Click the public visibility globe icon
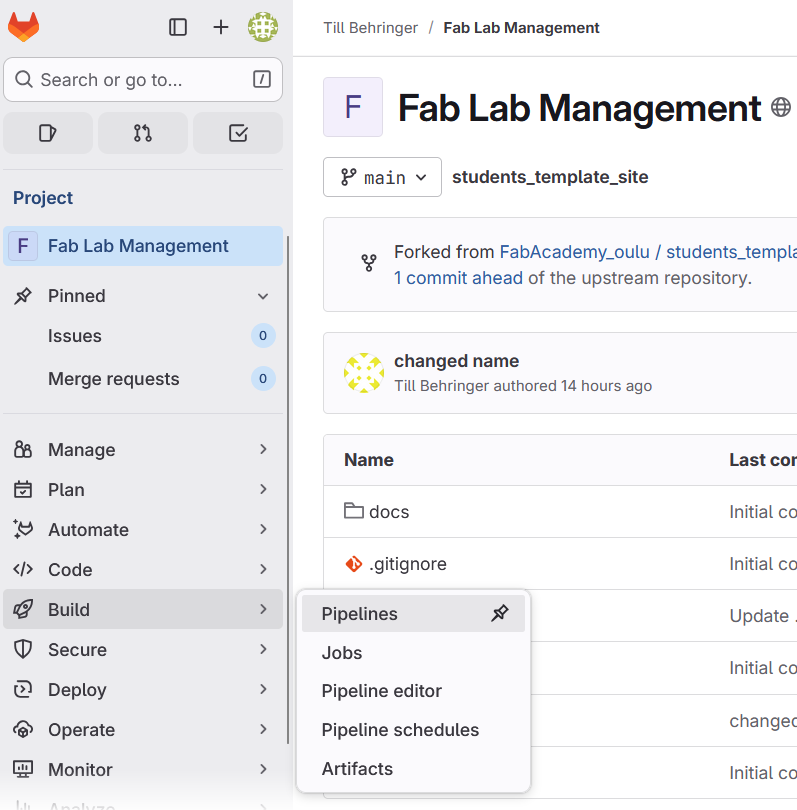The height and width of the screenshot is (810, 797). point(780,107)
